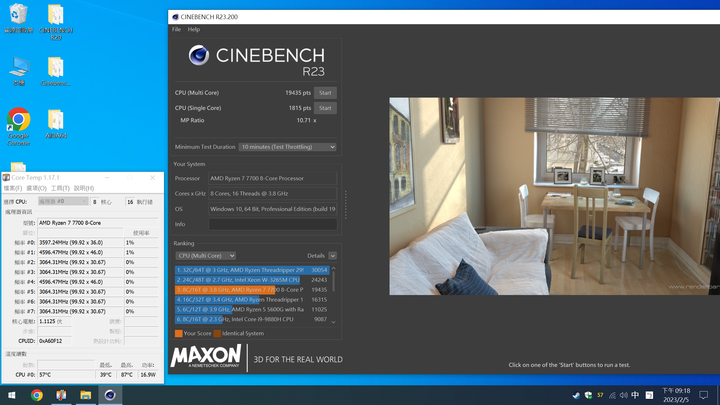Click Core Temp core #0 frequency 3597.24MHz

(80, 242)
